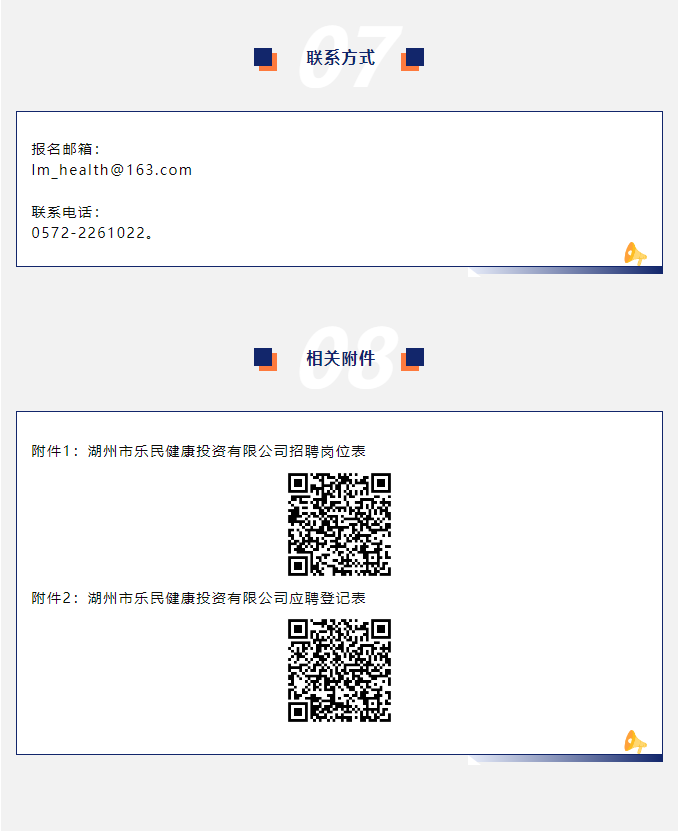Screen dimensions: 679x831
Task: Click the phone number 0572-2261022
Action: (89, 233)
